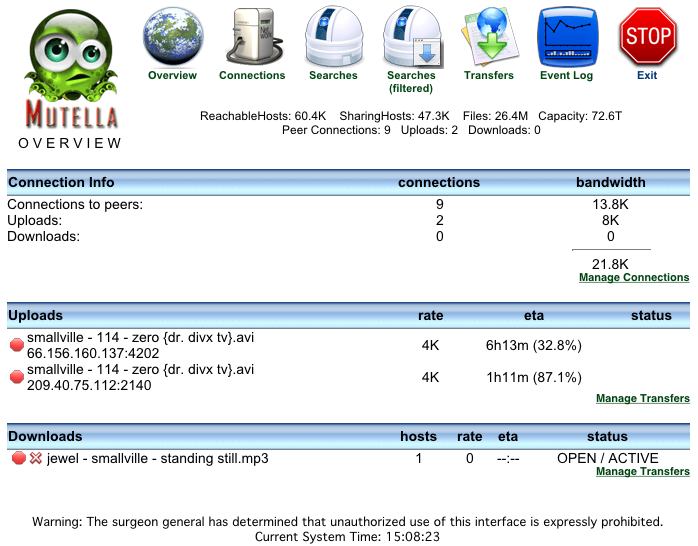
Task: Stop the jewel smallville download
Action: pos(18,458)
